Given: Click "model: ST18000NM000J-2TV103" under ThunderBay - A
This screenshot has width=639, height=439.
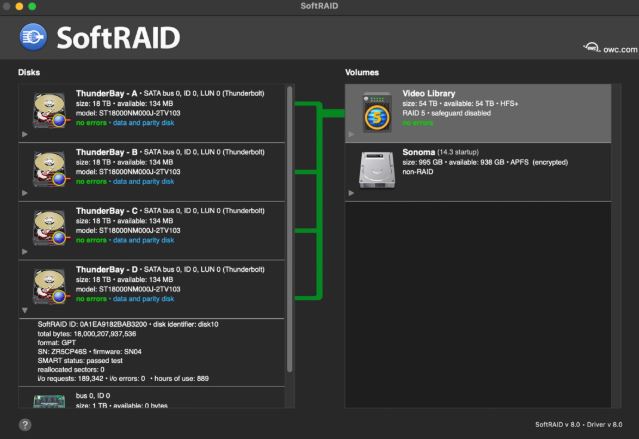Looking at the screenshot, I should [128, 113].
